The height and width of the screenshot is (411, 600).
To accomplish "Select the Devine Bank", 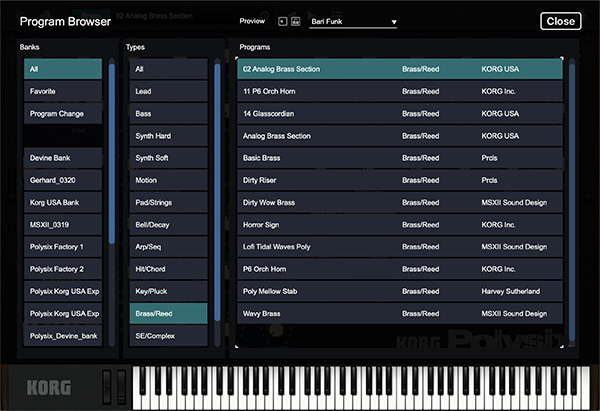I will (63, 158).
